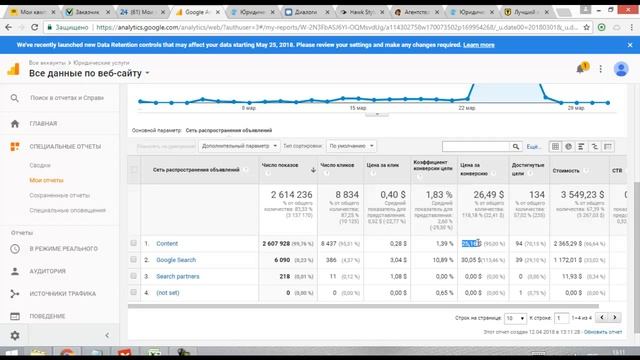Image resolution: width=640 pixels, height=360 pixels.
Task: Click Обновить отчет link
Action: tap(603, 332)
